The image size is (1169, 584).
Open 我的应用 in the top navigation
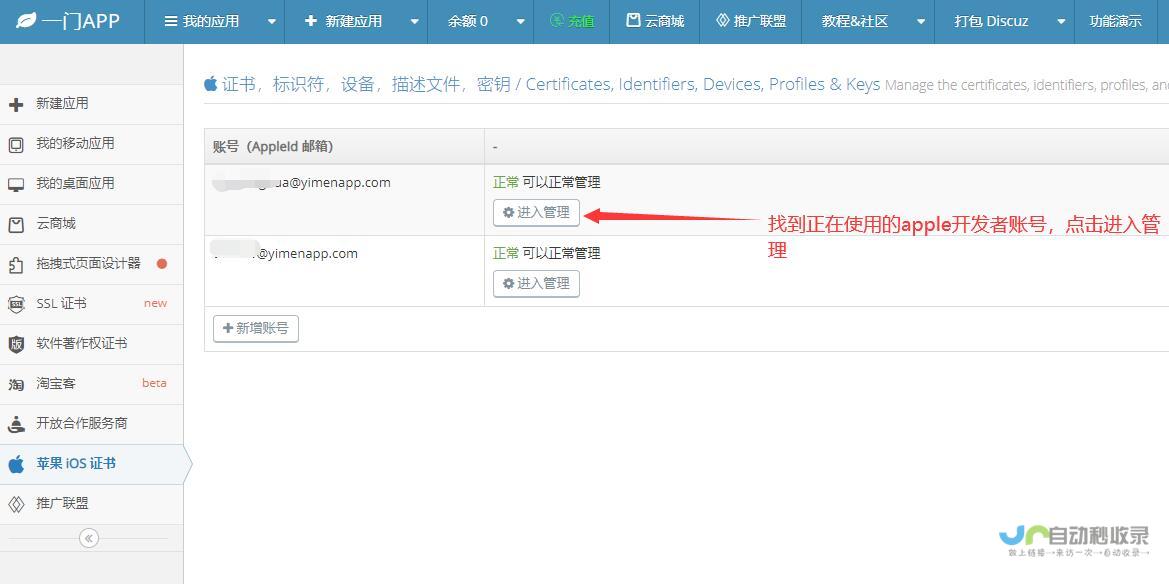point(211,22)
